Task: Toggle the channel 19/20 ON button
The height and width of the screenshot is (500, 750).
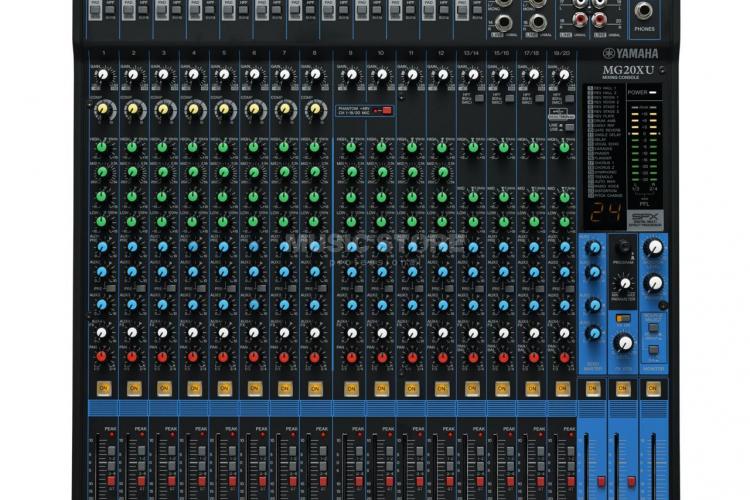Action: [x=562, y=389]
